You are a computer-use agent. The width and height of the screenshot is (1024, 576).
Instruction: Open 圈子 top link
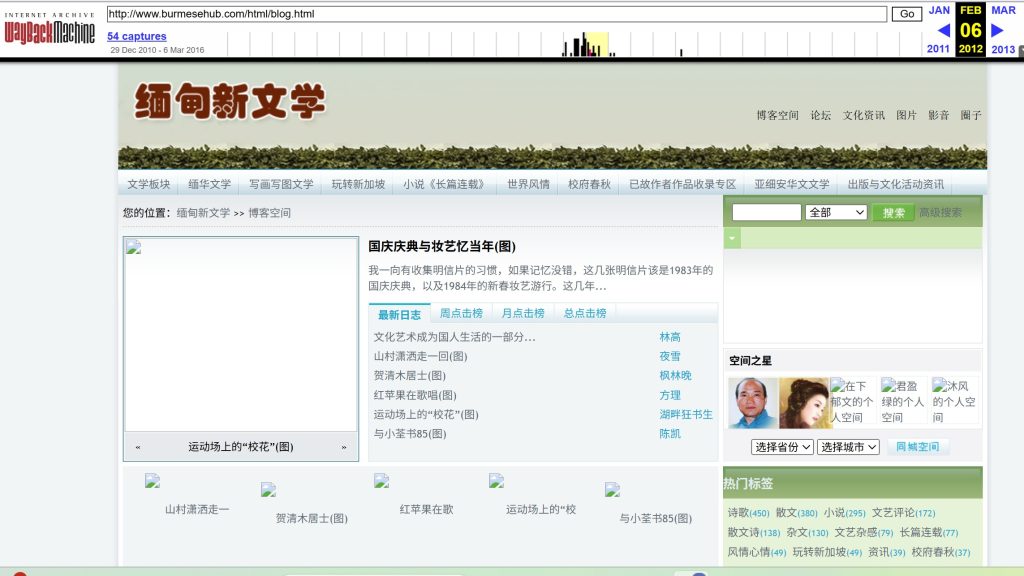[970, 115]
